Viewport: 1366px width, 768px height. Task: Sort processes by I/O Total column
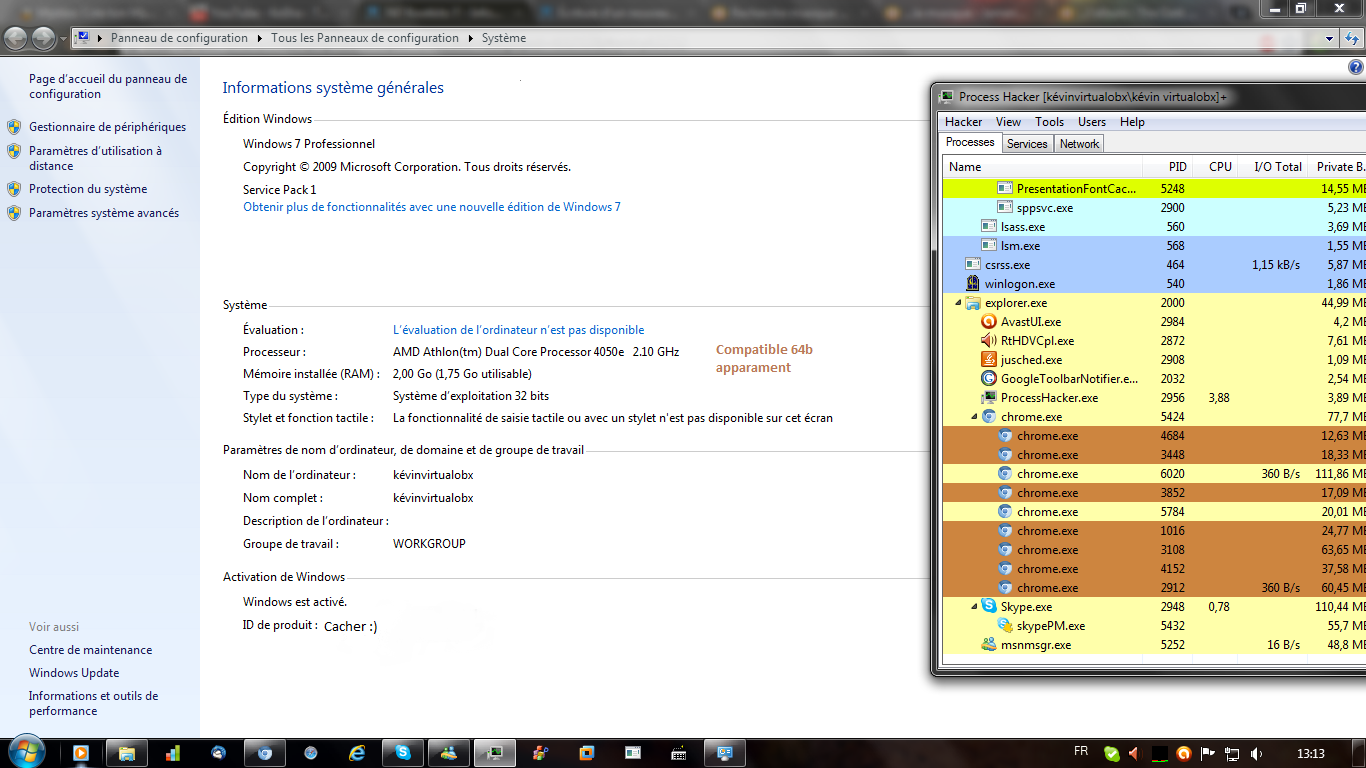tap(1272, 167)
